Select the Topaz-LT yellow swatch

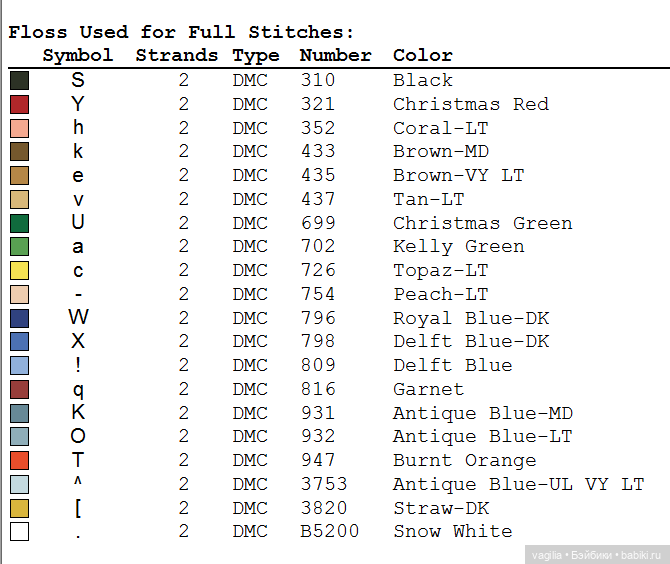click(x=19, y=271)
